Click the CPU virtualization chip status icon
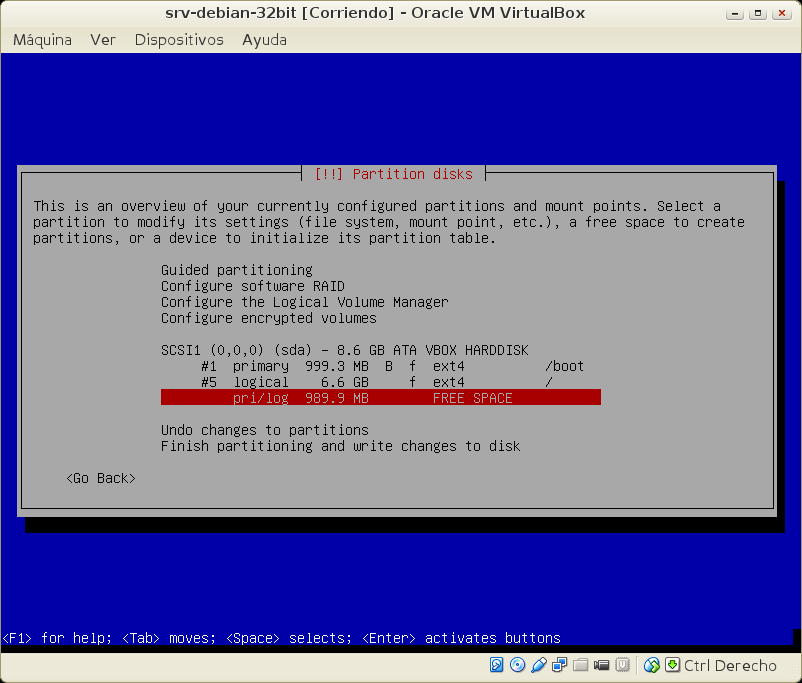The height and width of the screenshot is (683, 802). click(622, 665)
